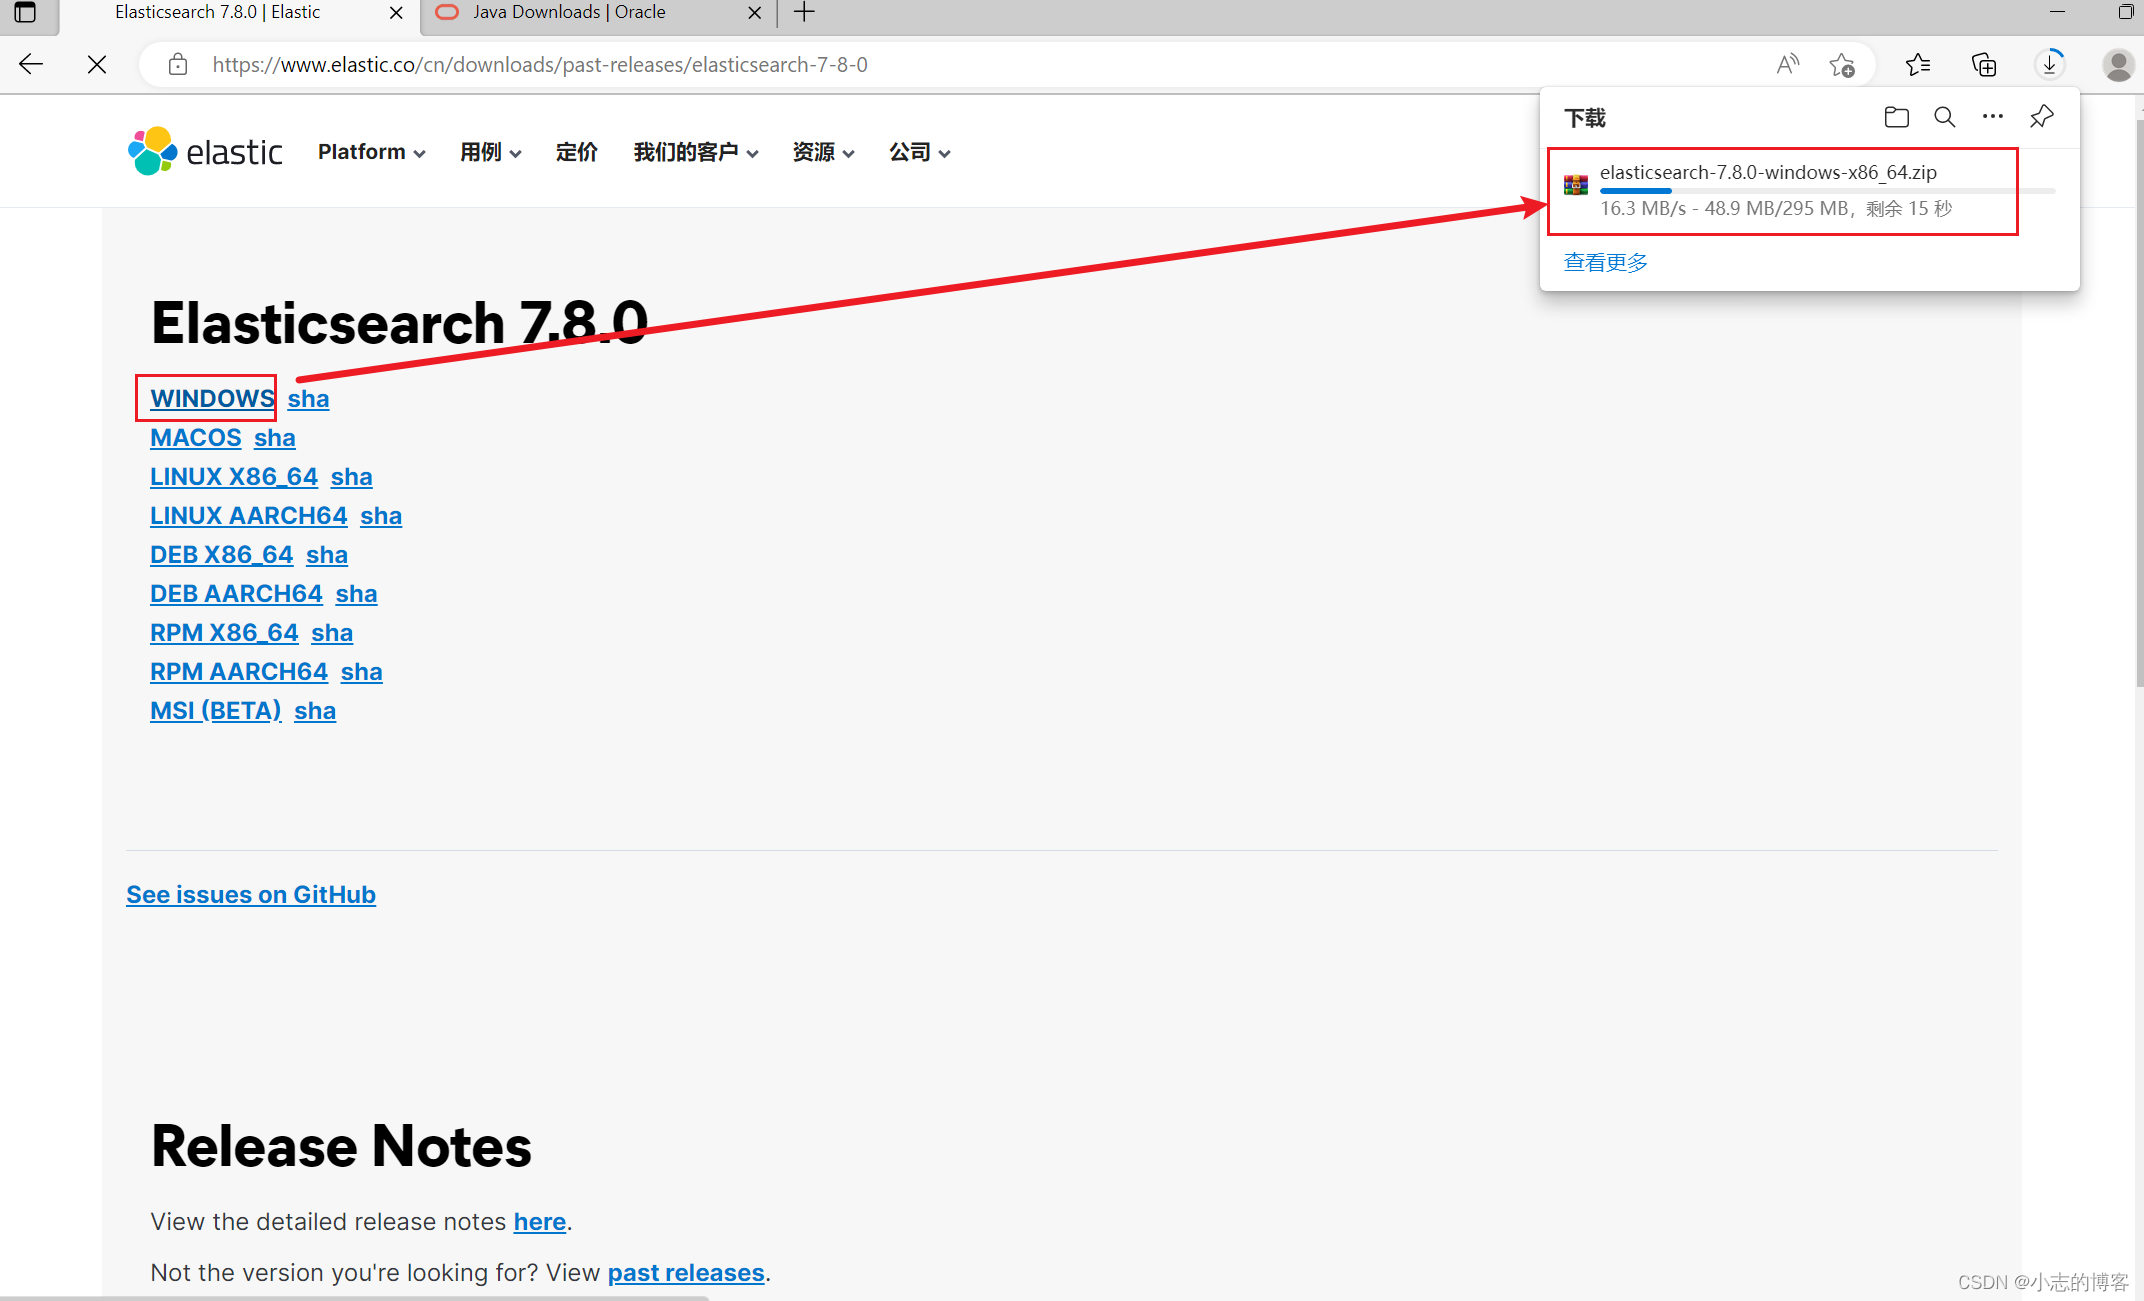Open the user profile avatar

coord(2118,65)
